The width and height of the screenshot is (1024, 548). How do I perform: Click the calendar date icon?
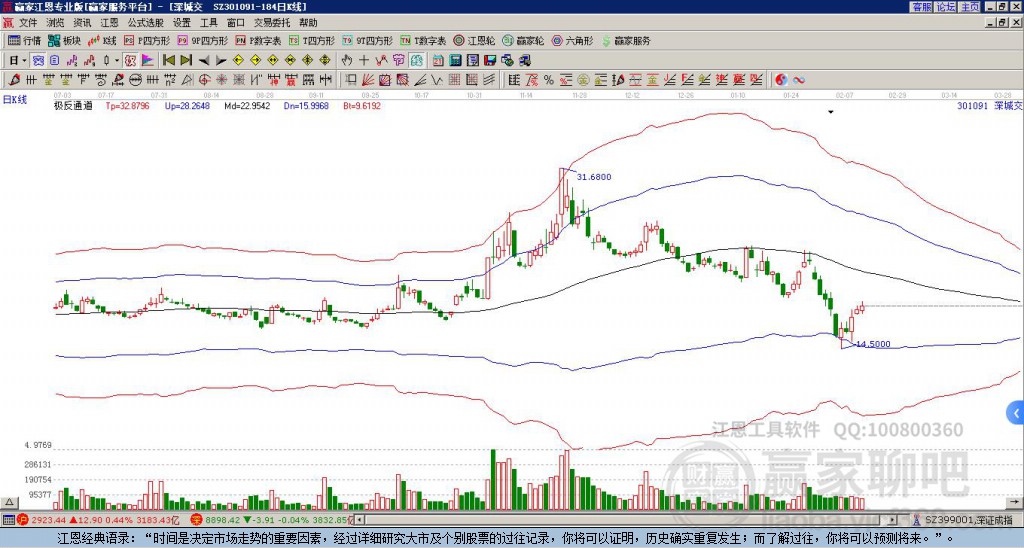(438, 61)
